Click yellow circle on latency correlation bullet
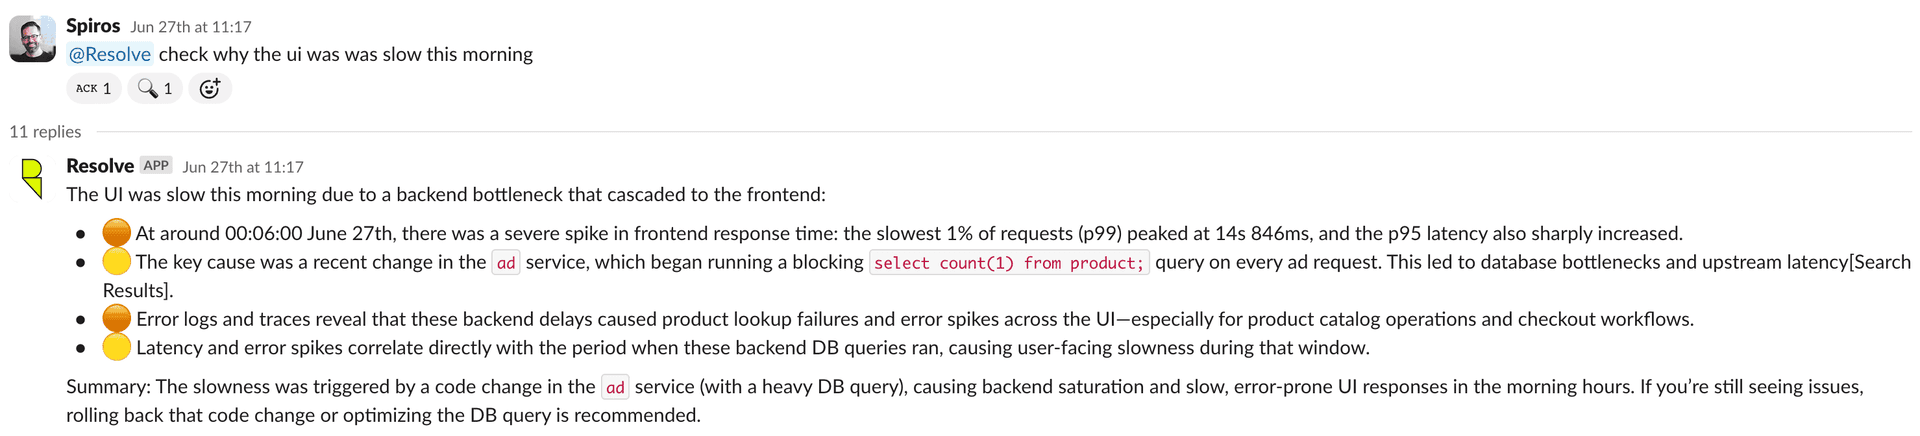1920x436 pixels. click(x=117, y=348)
